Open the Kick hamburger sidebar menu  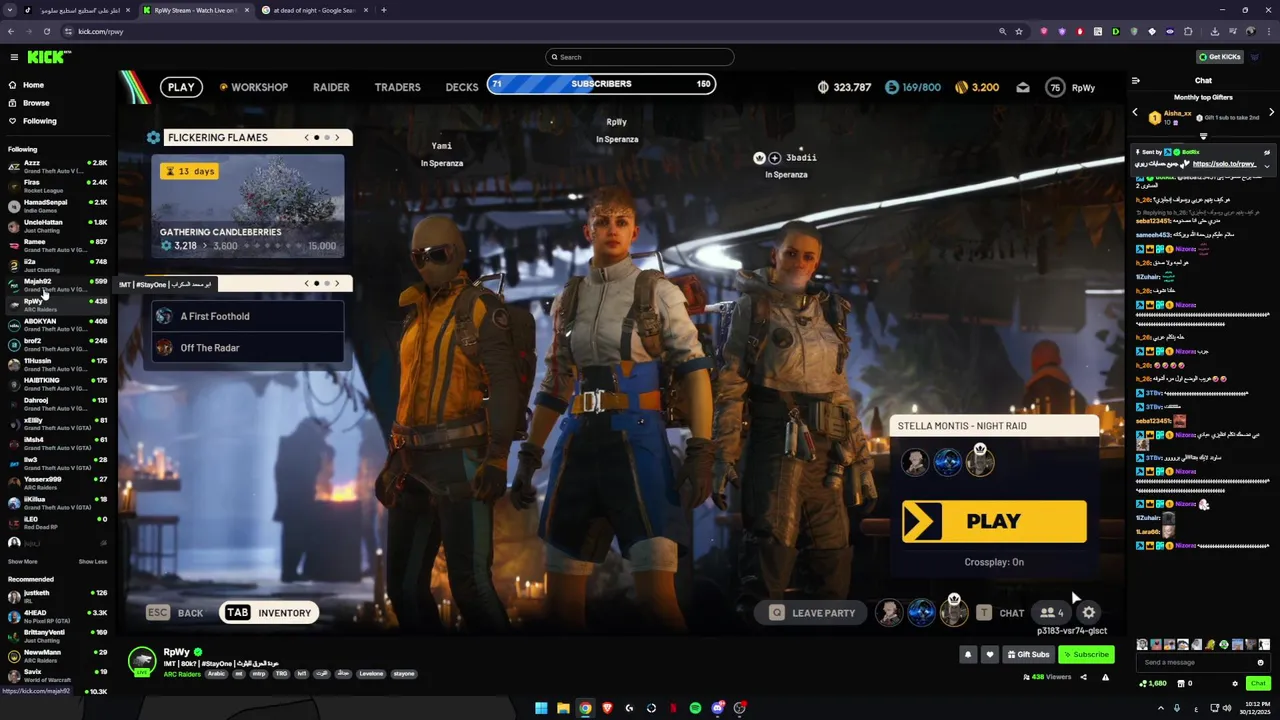tap(14, 57)
